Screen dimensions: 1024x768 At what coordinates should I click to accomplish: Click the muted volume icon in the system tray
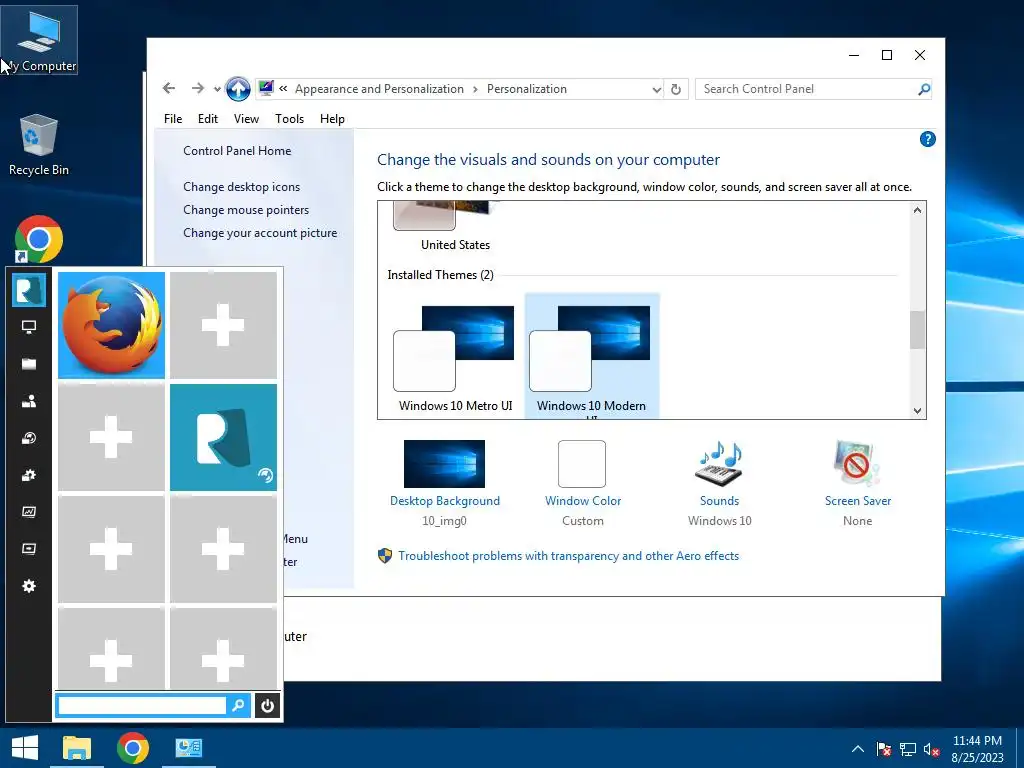[932, 750]
